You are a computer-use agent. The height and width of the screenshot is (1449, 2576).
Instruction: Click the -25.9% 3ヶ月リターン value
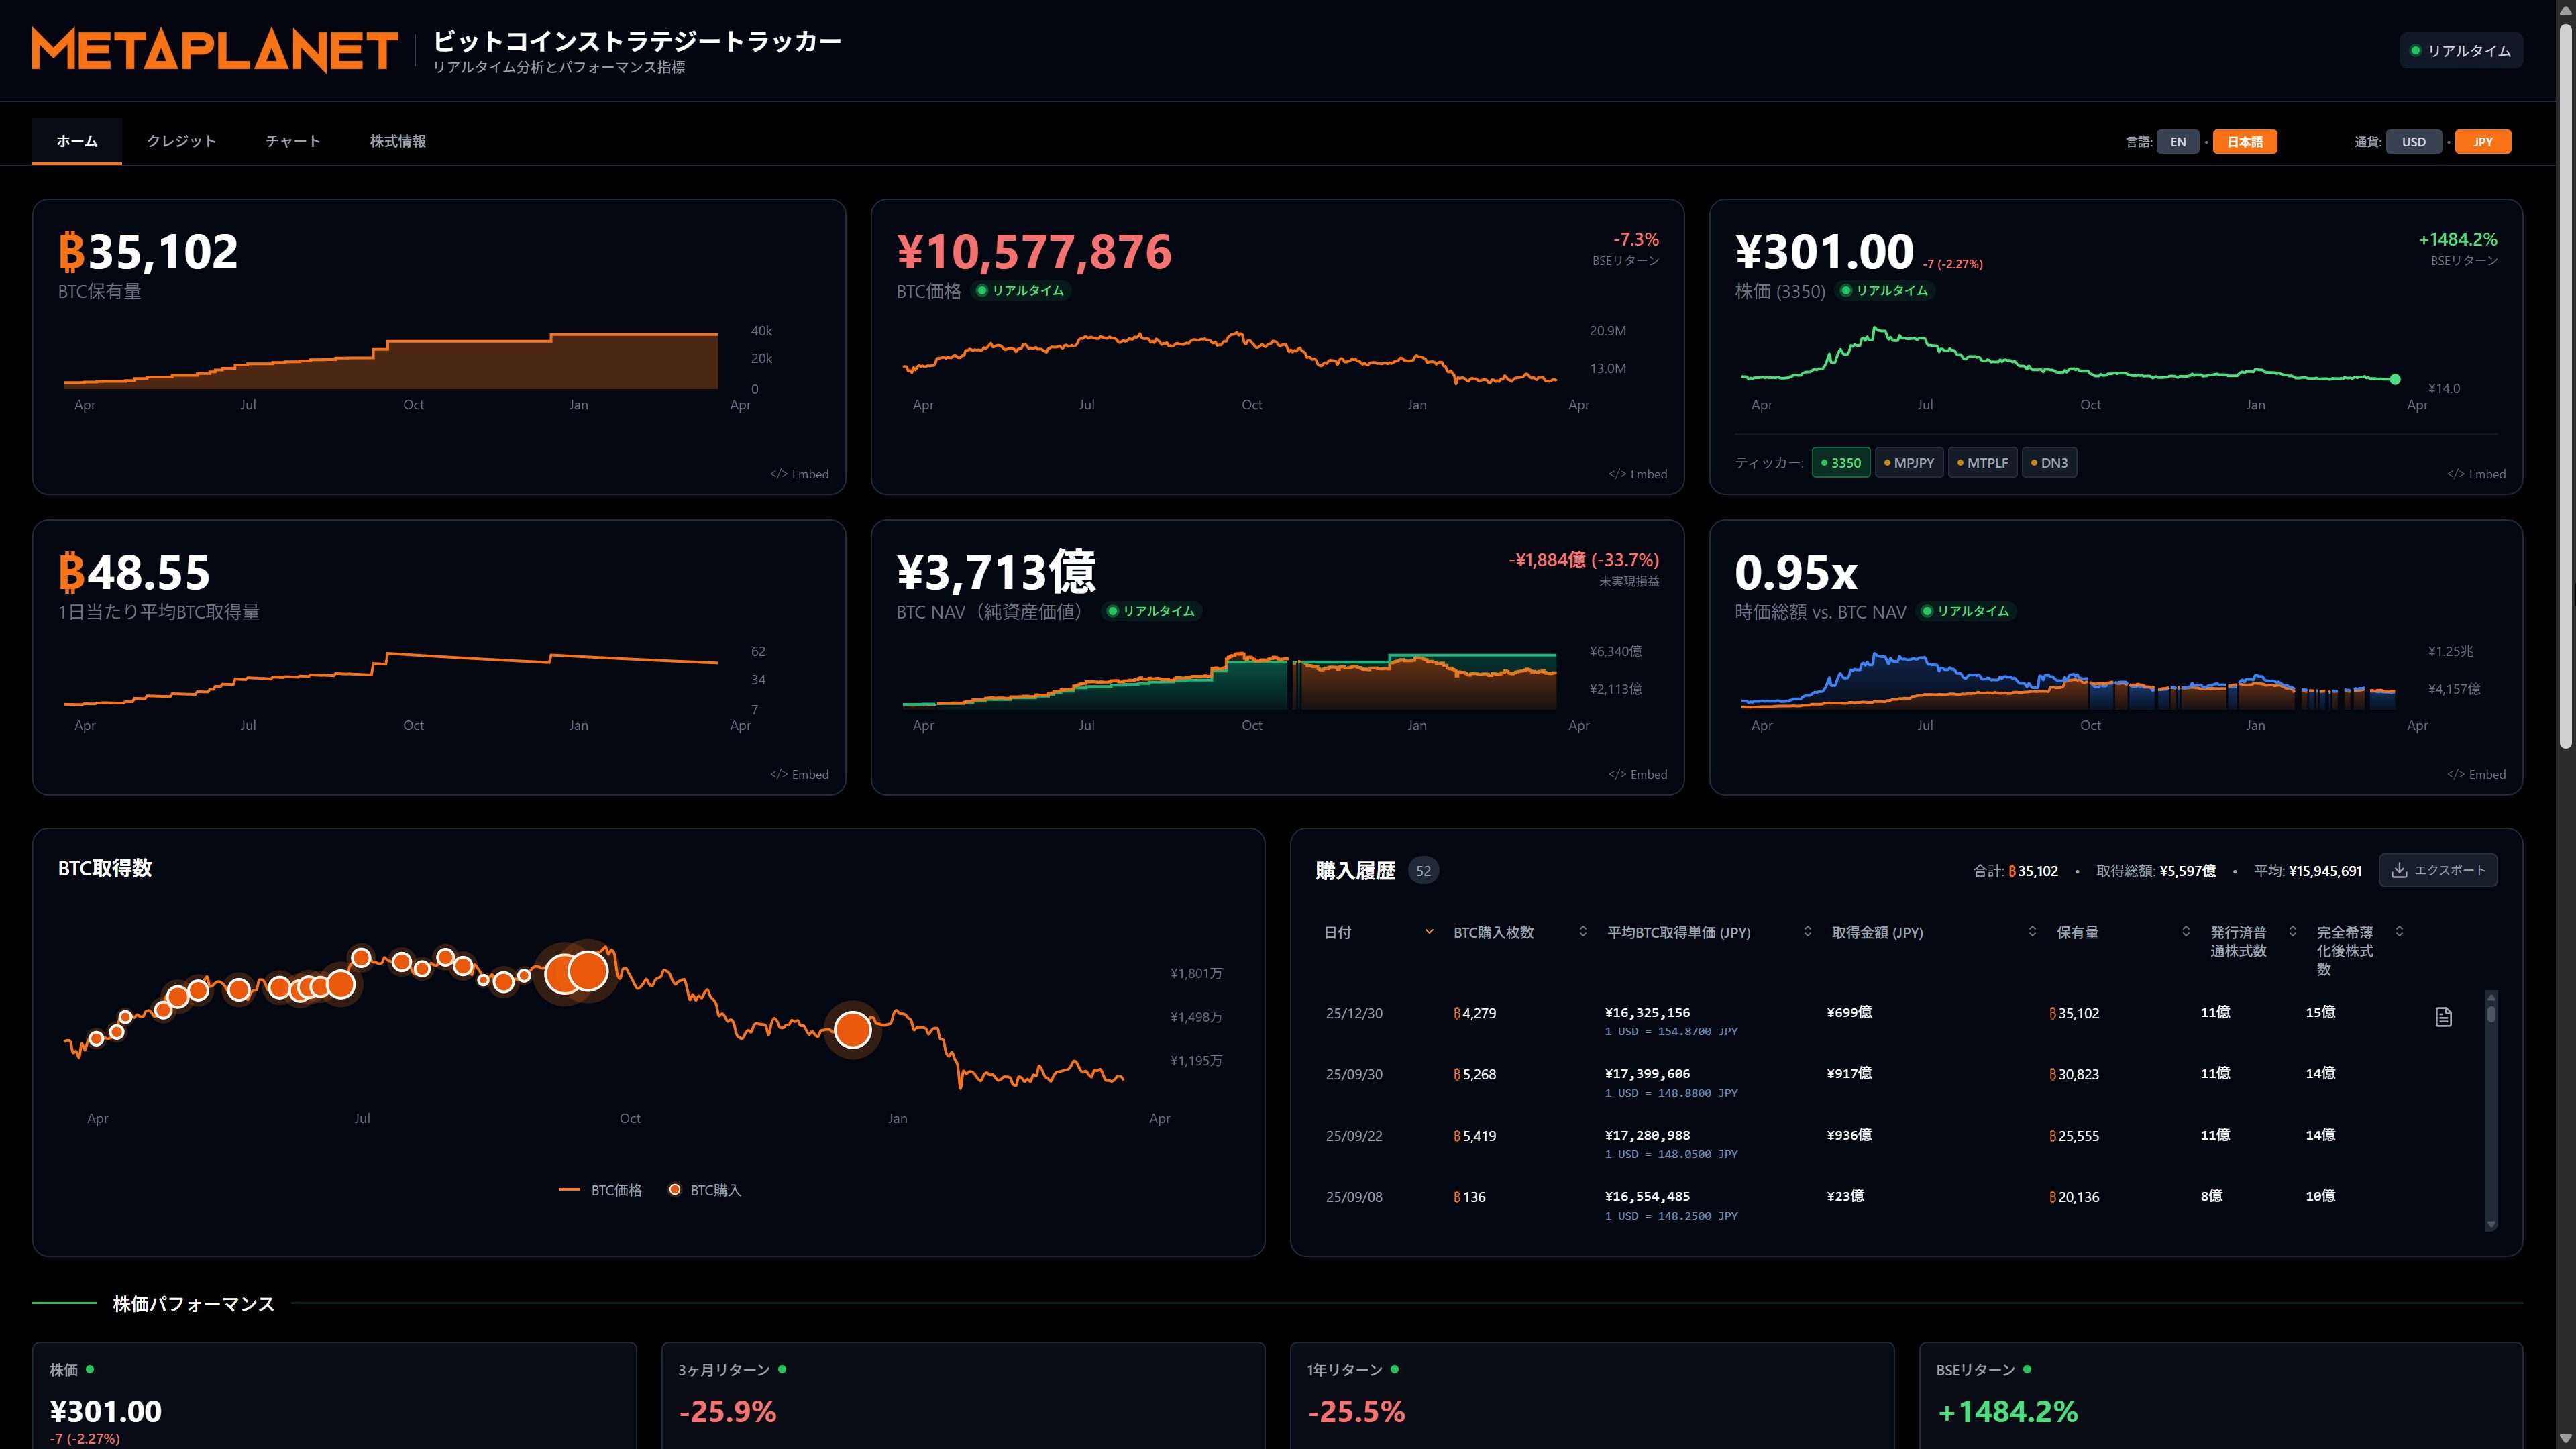click(727, 1412)
